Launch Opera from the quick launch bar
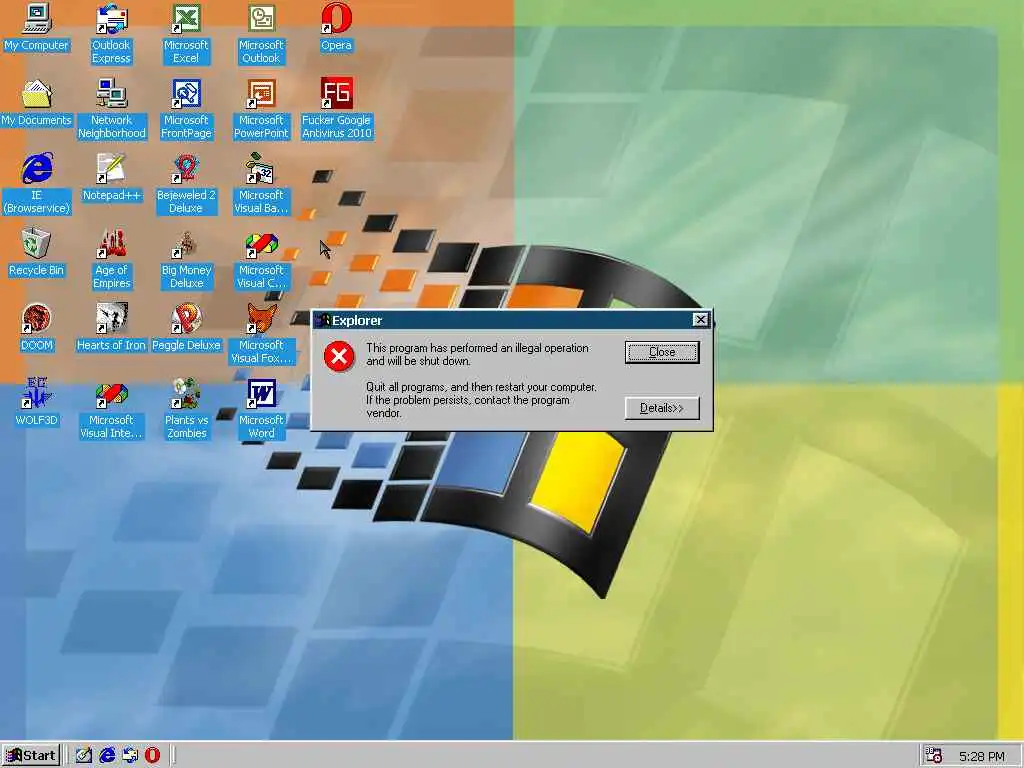This screenshot has height=768, width=1024. pyautogui.click(x=152, y=756)
